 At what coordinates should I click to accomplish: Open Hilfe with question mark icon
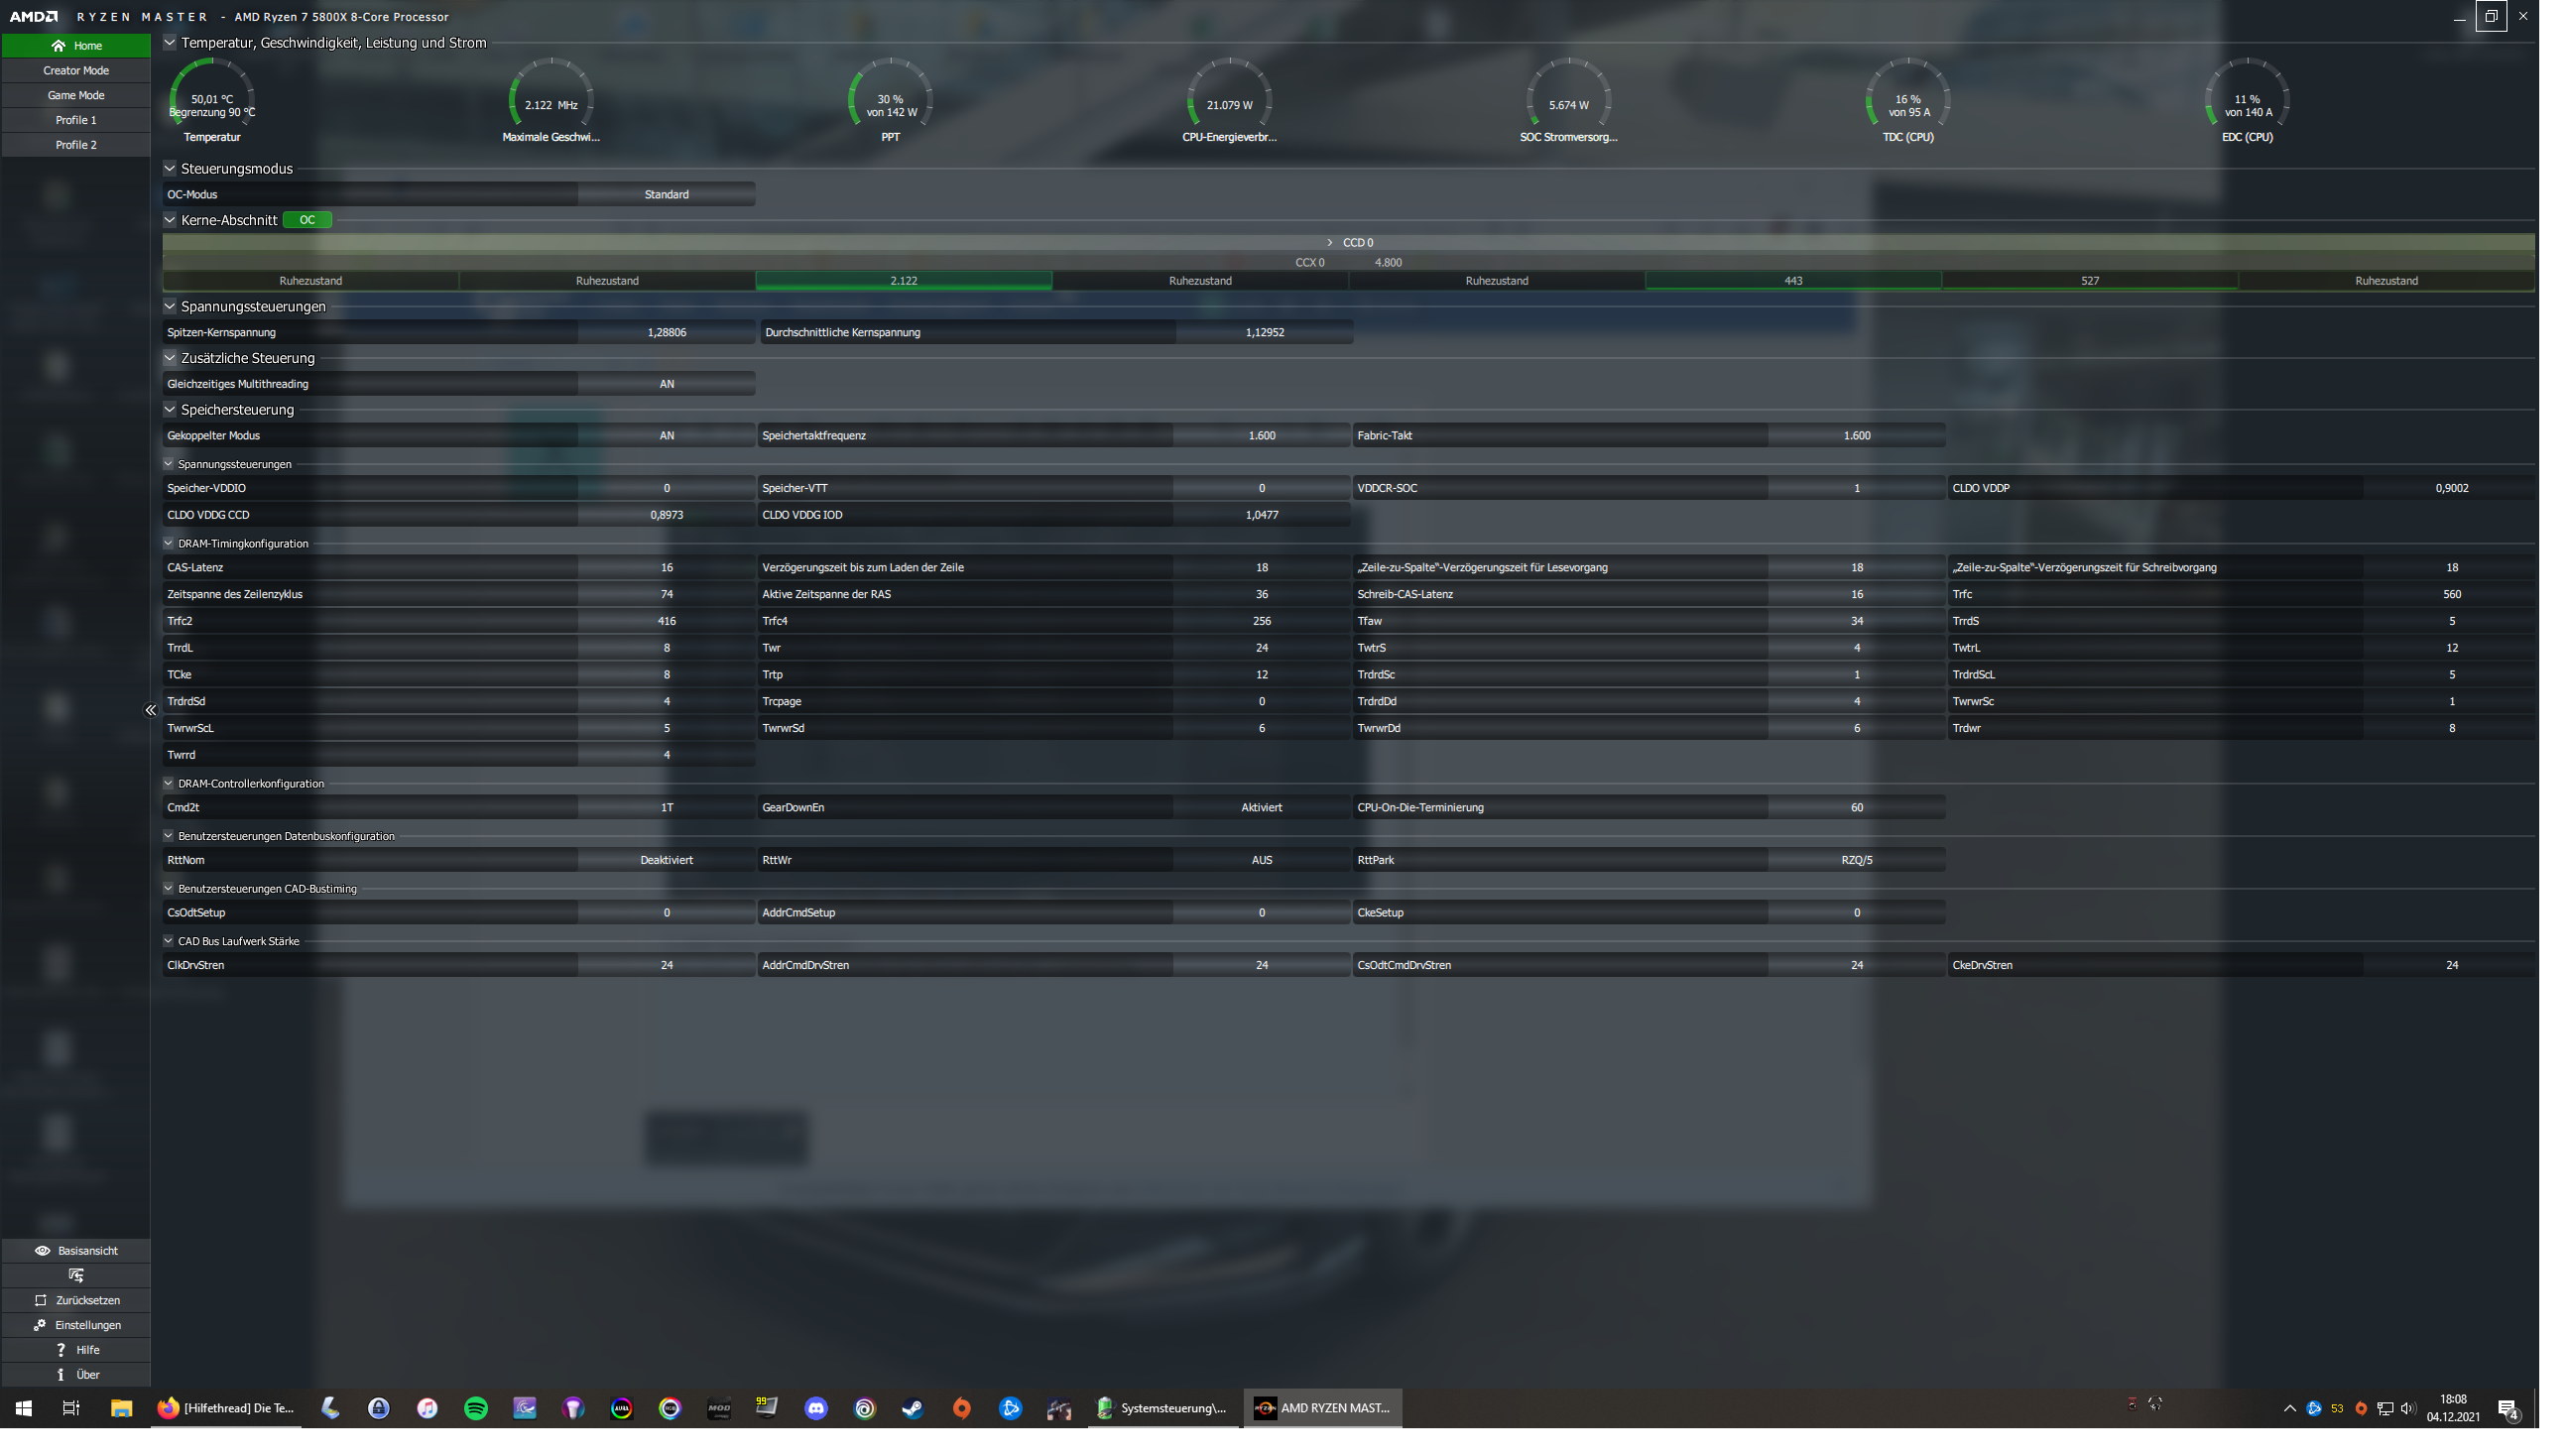[60, 1350]
